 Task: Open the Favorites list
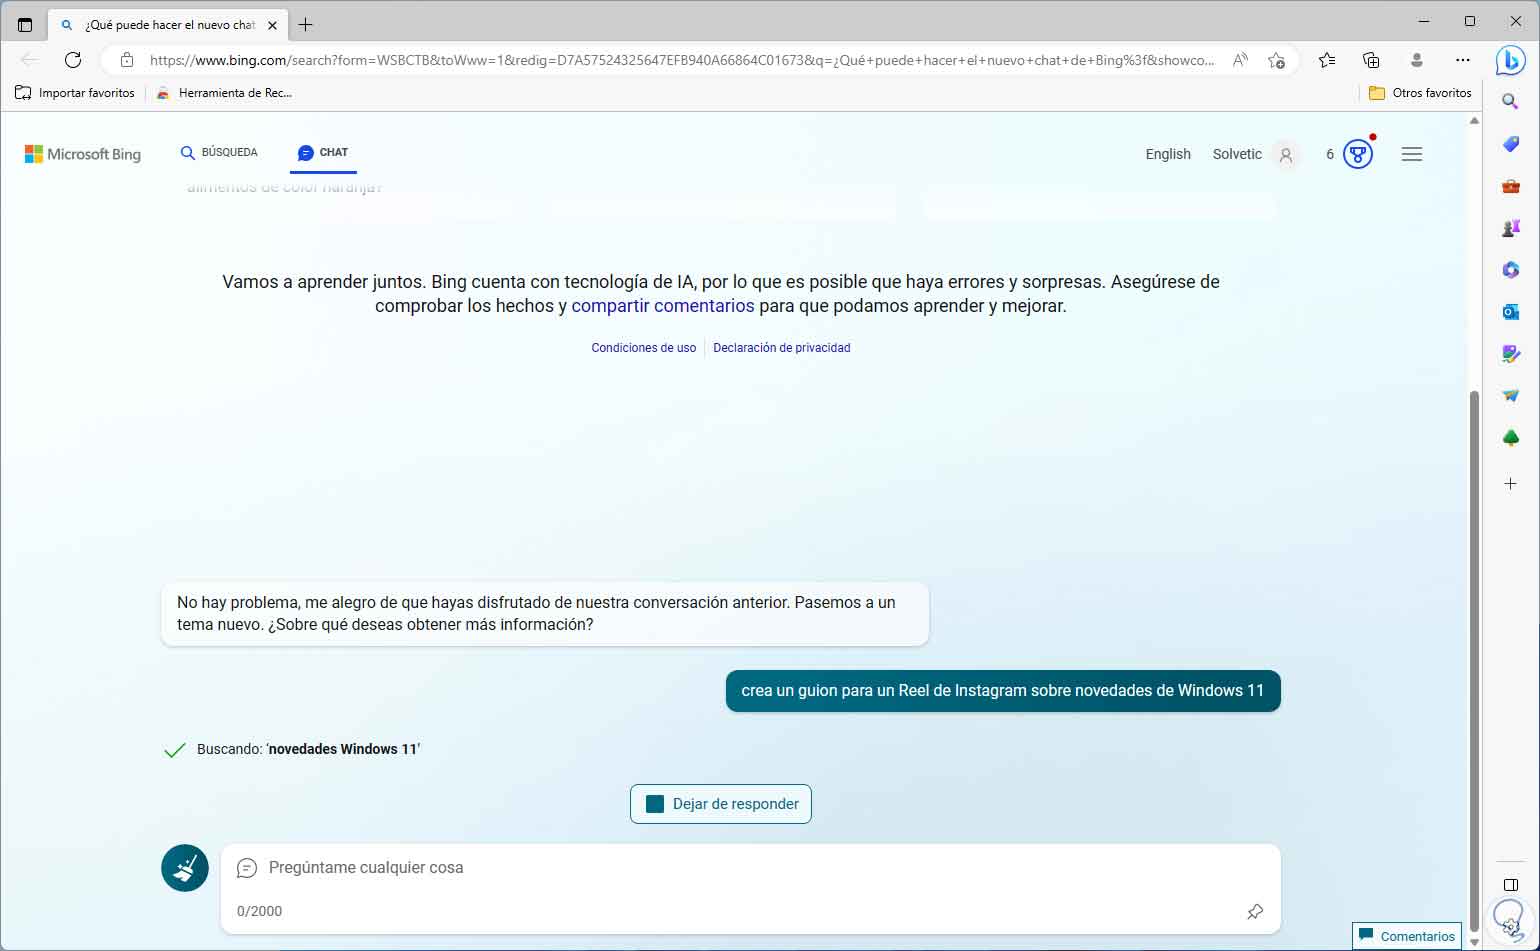point(1327,60)
